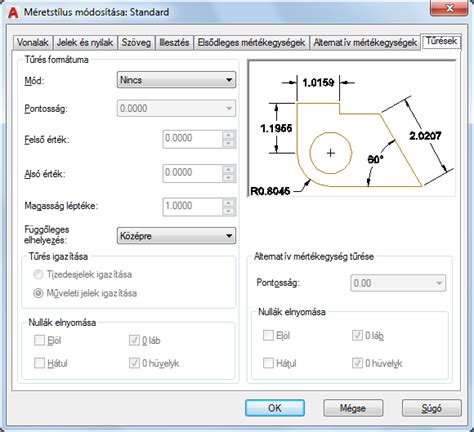Open the Illesztés tab
Screen dimensions: 474x432
tap(174, 43)
